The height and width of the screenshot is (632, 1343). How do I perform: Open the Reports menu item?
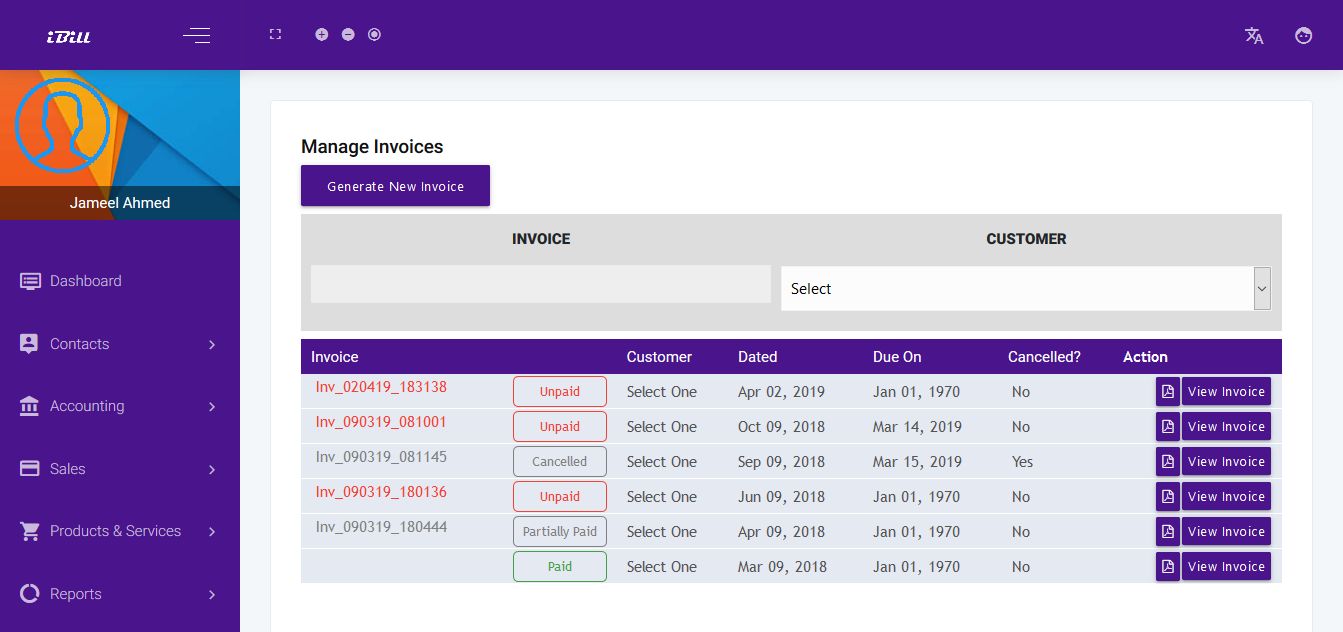(75, 593)
